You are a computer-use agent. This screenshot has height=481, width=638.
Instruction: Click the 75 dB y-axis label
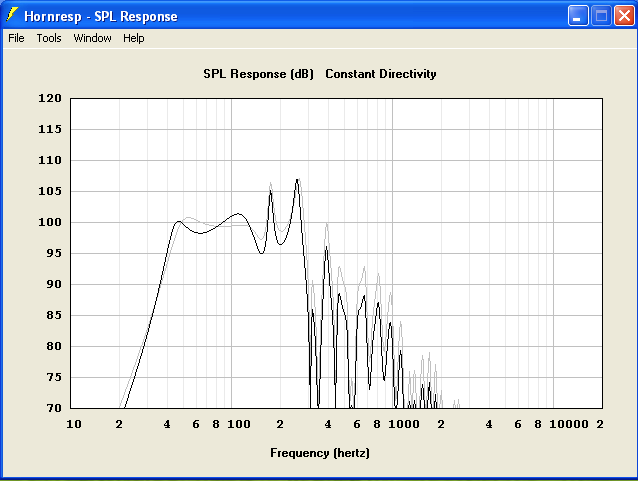click(54, 377)
